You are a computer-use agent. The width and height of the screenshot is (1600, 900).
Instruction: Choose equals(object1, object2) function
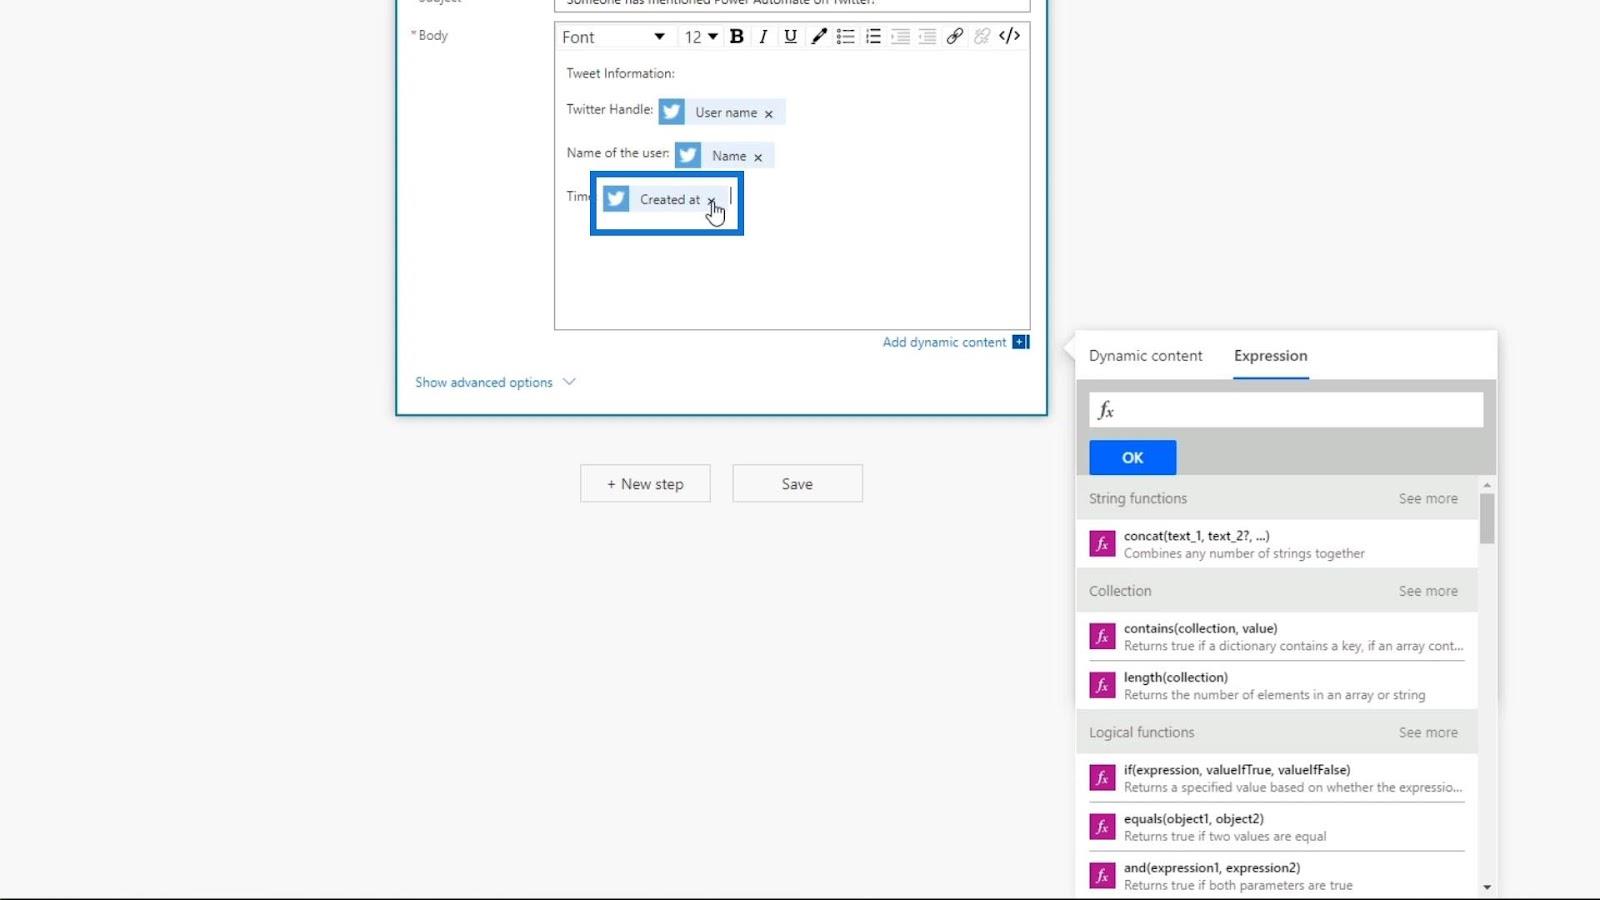(x=1277, y=827)
